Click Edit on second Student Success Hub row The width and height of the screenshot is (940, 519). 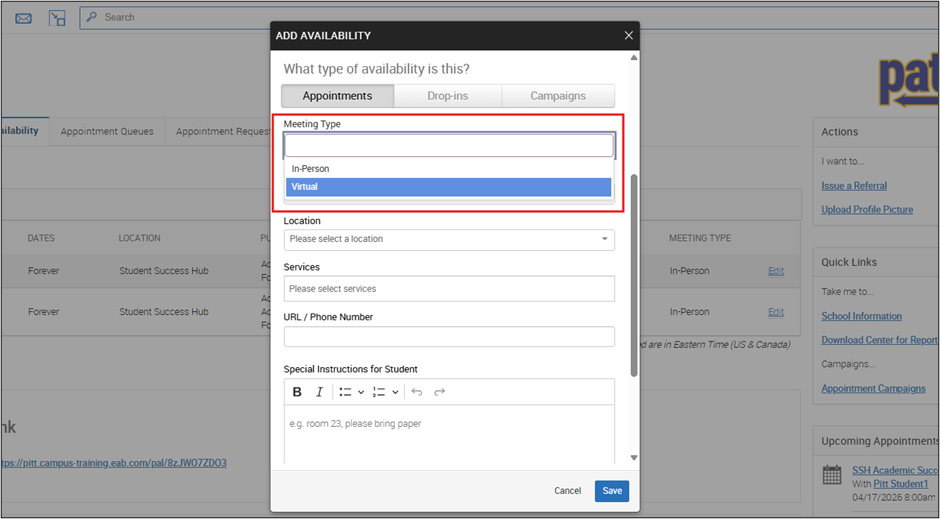[x=776, y=312]
